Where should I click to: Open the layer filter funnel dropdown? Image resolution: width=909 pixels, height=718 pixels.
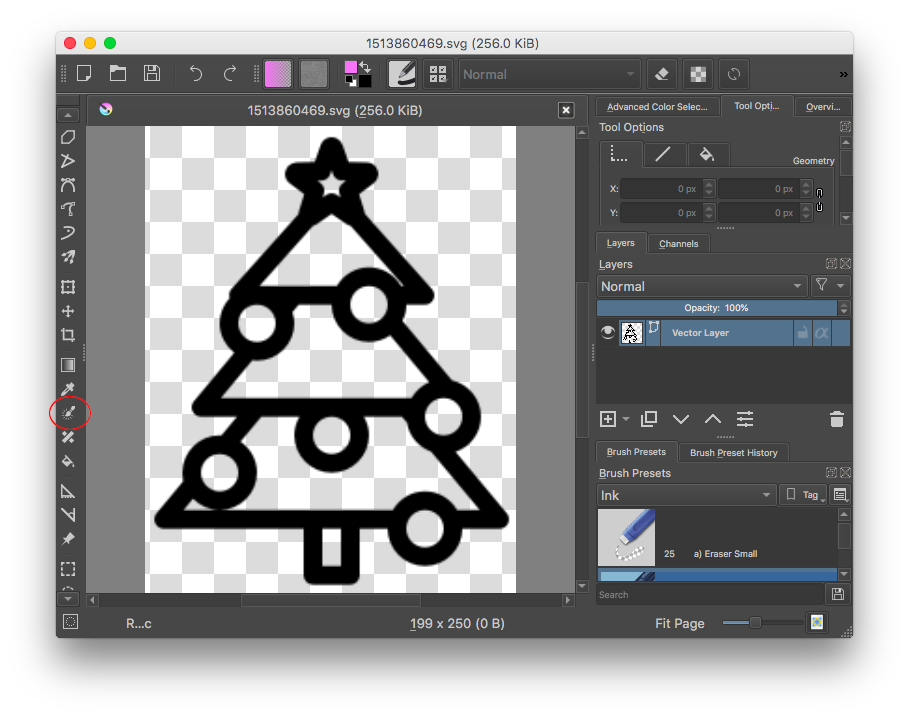coord(822,285)
